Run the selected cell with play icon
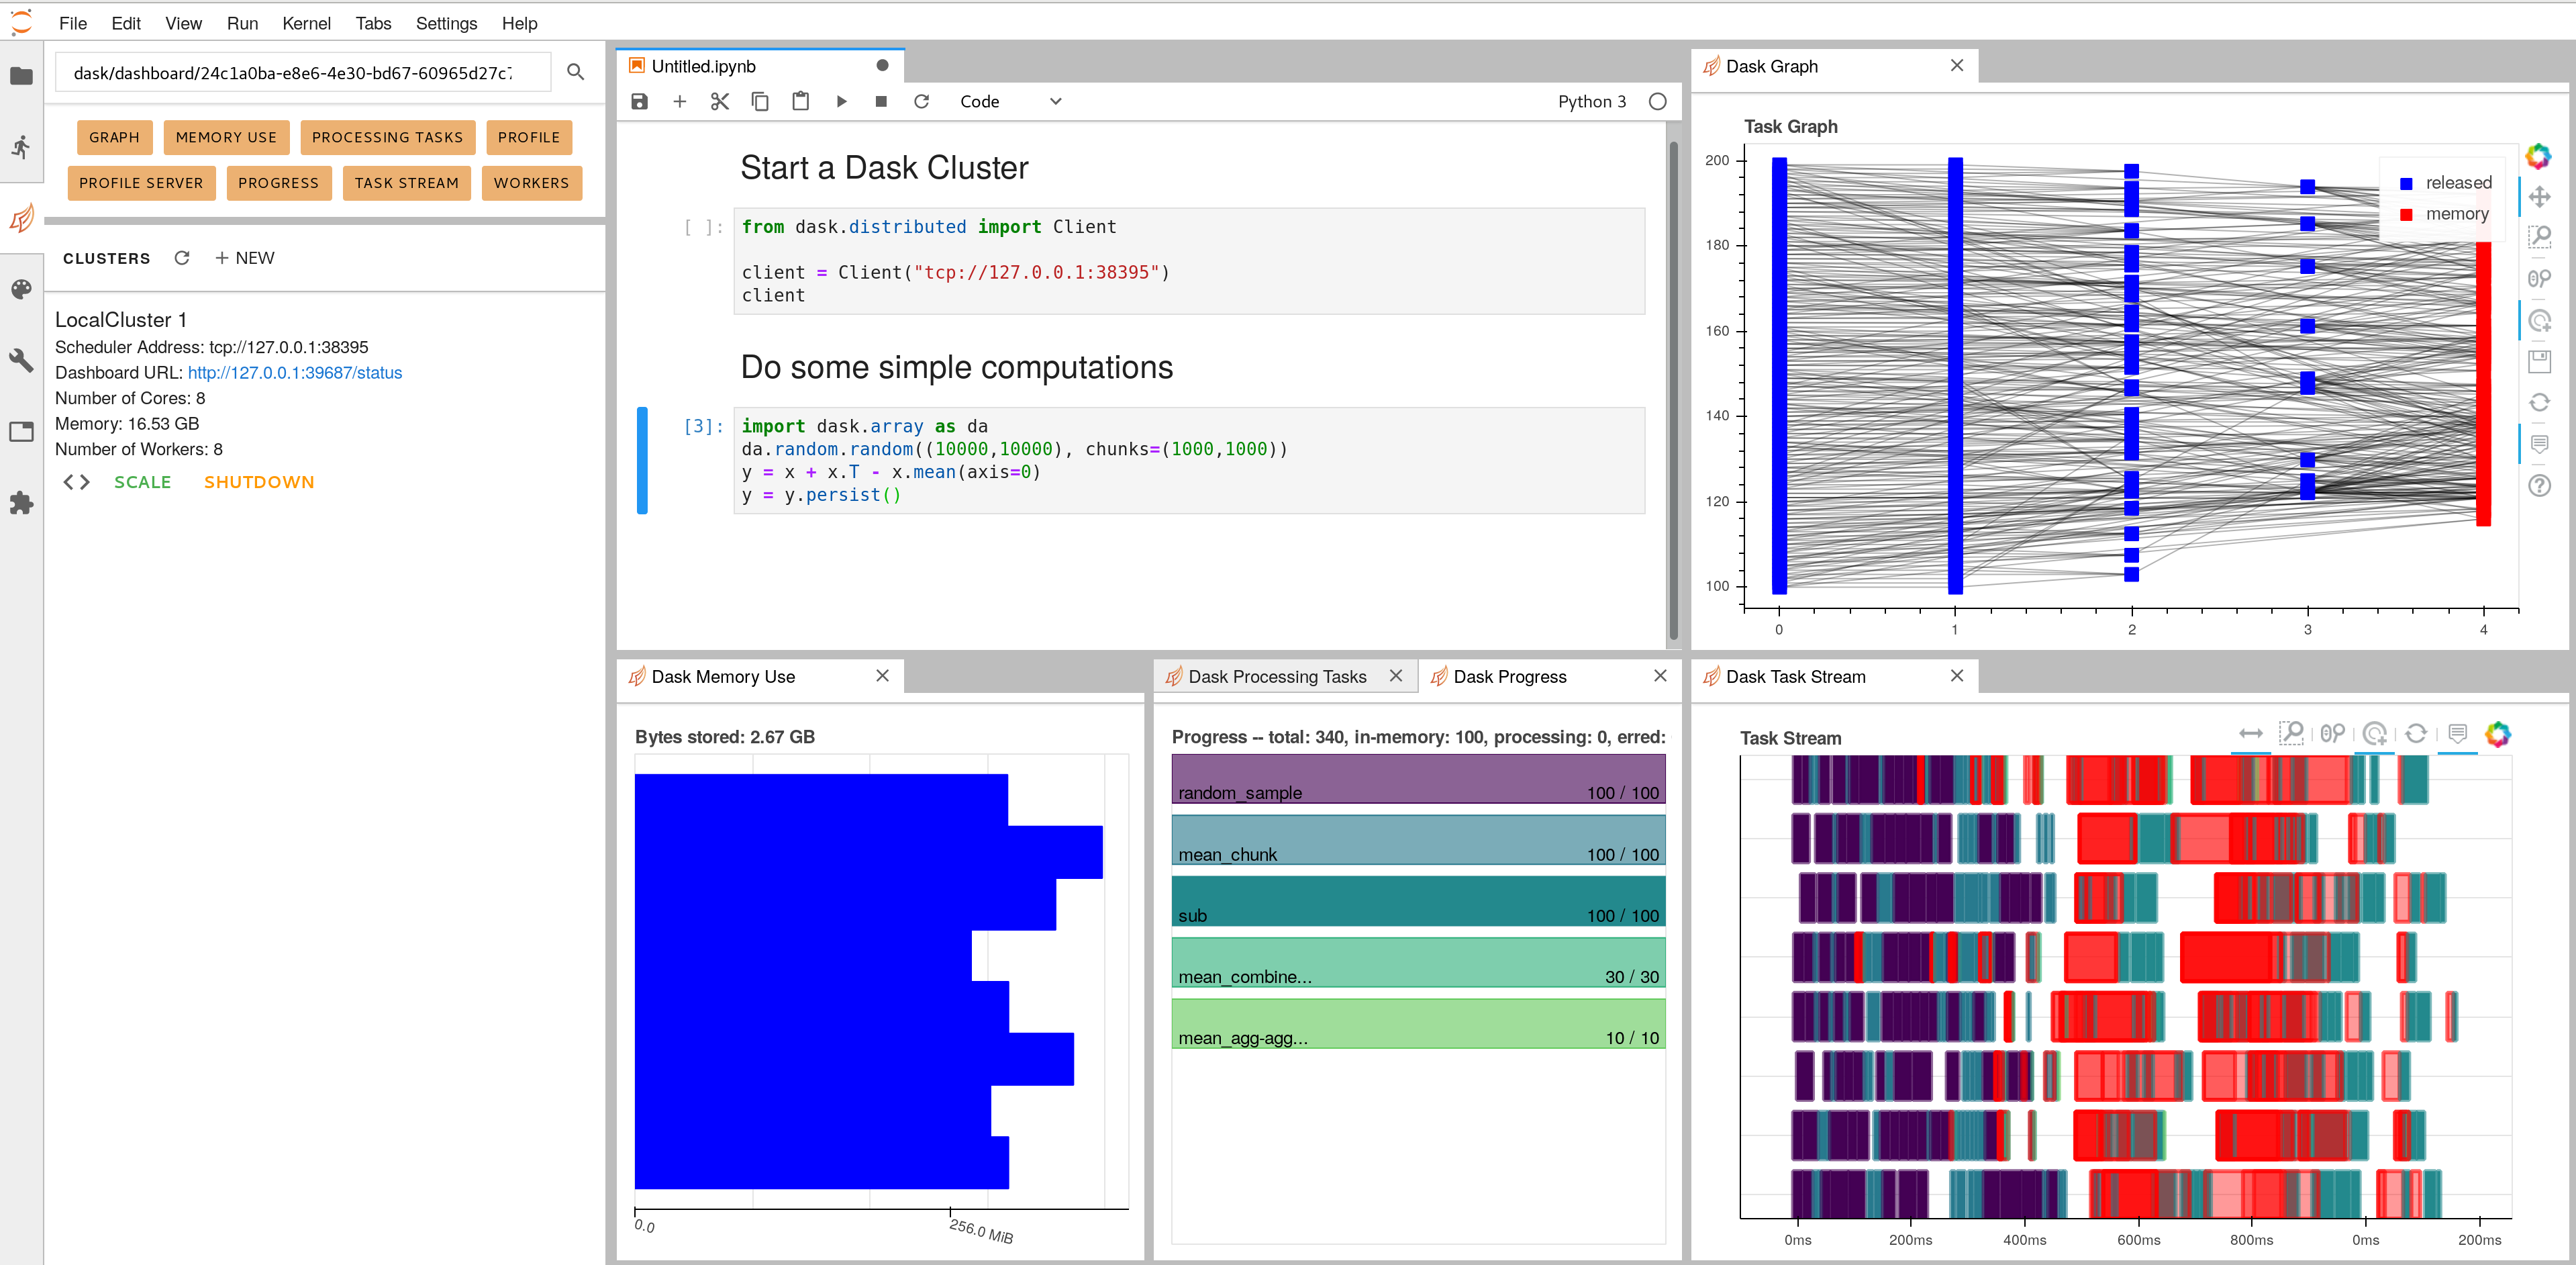 coord(841,101)
